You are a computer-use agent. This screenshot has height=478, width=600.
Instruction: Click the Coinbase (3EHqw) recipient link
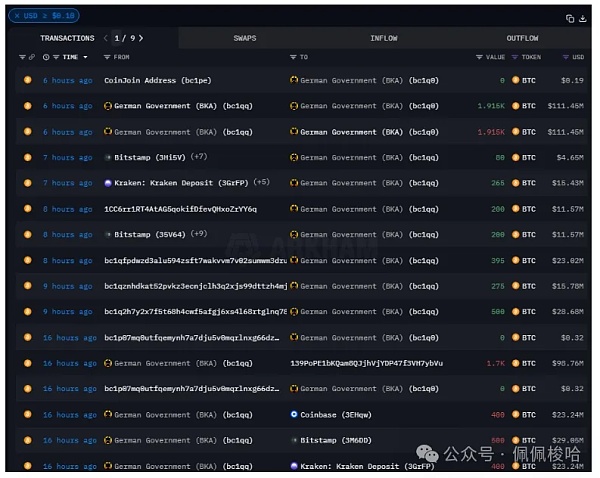337,414
